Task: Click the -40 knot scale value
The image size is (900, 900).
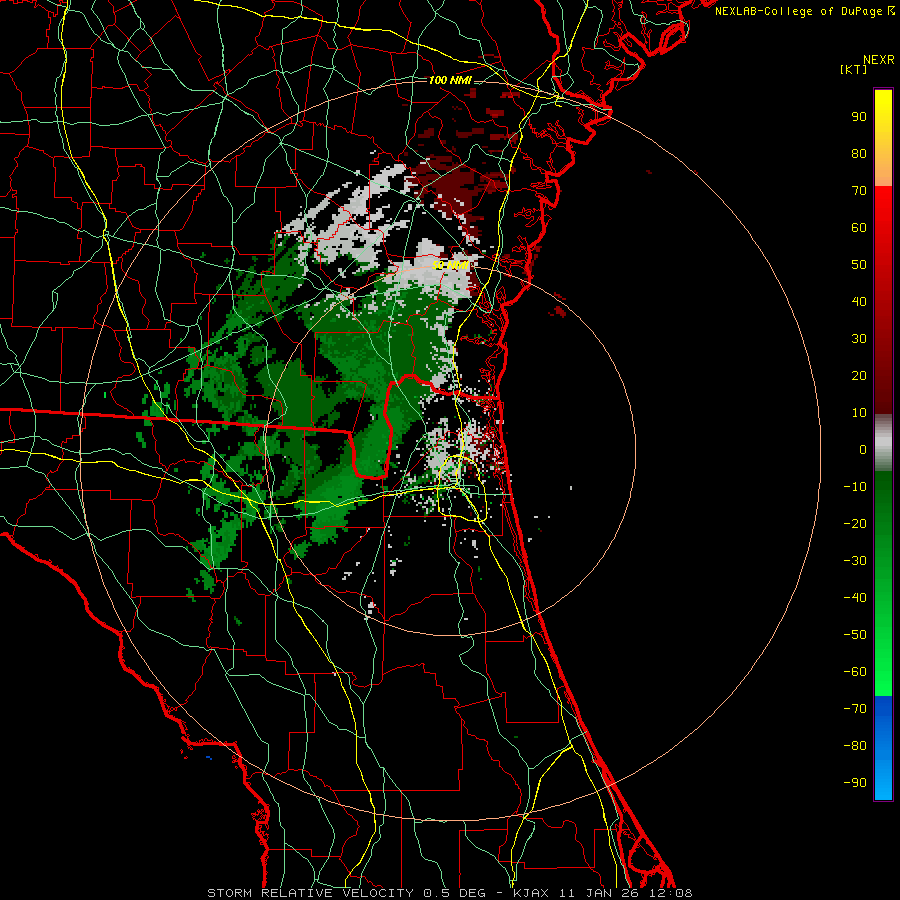Action: coord(855,598)
